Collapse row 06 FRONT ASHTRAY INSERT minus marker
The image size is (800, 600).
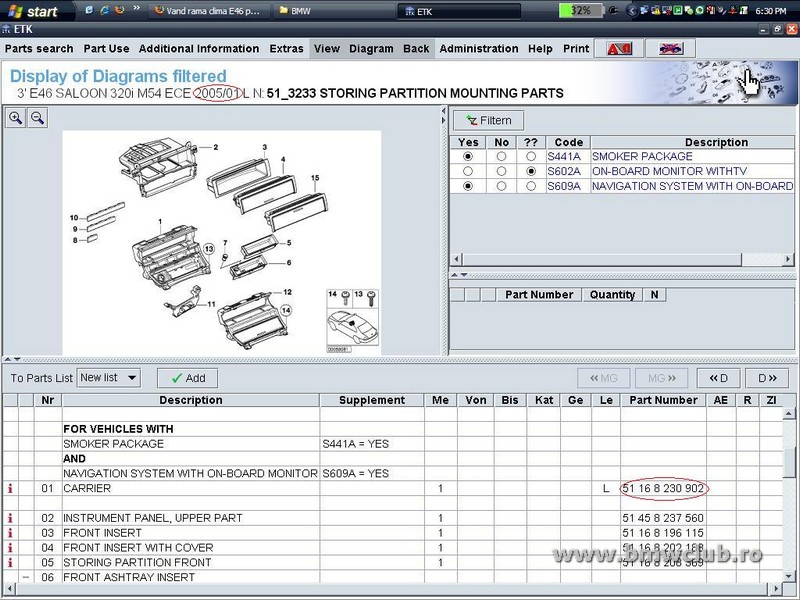pyautogui.click(x=26, y=577)
